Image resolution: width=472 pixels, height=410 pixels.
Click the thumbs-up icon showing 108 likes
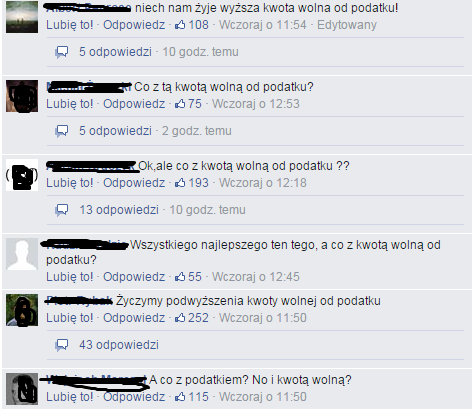tap(180, 24)
